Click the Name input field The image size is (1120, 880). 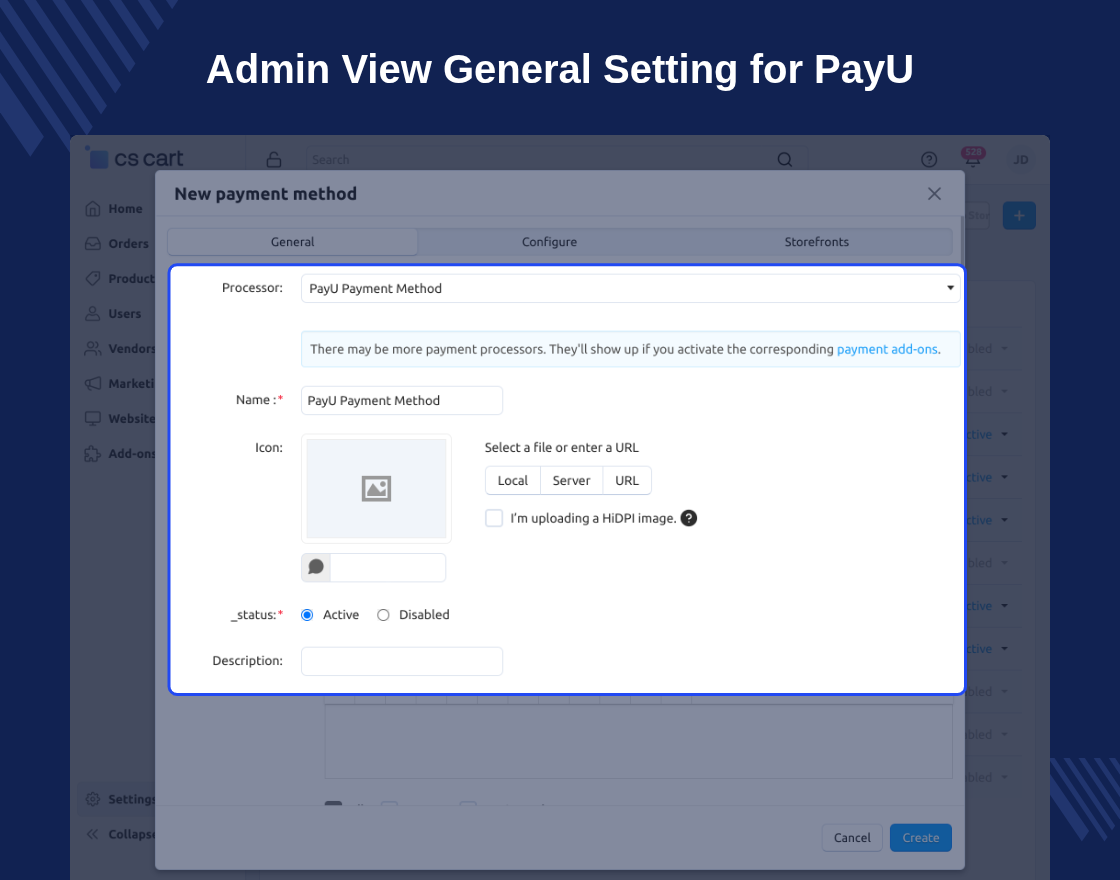pos(401,401)
